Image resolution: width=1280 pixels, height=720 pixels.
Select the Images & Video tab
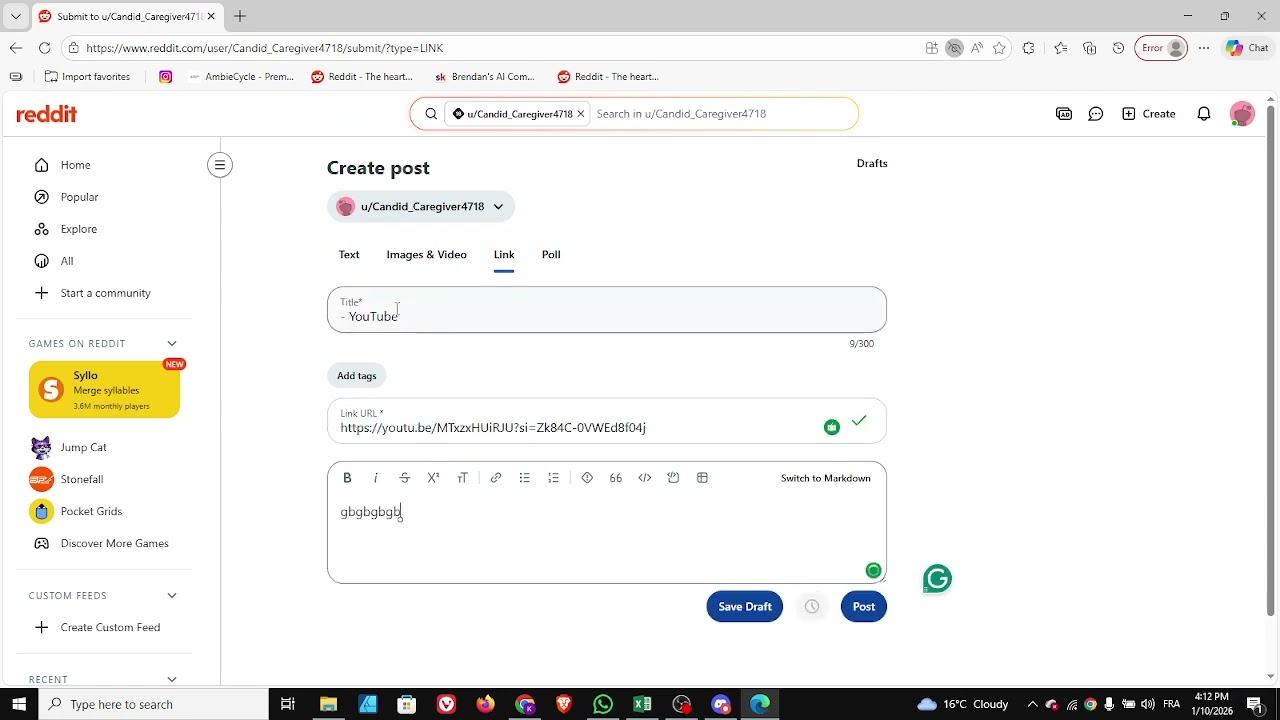tap(427, 255)
